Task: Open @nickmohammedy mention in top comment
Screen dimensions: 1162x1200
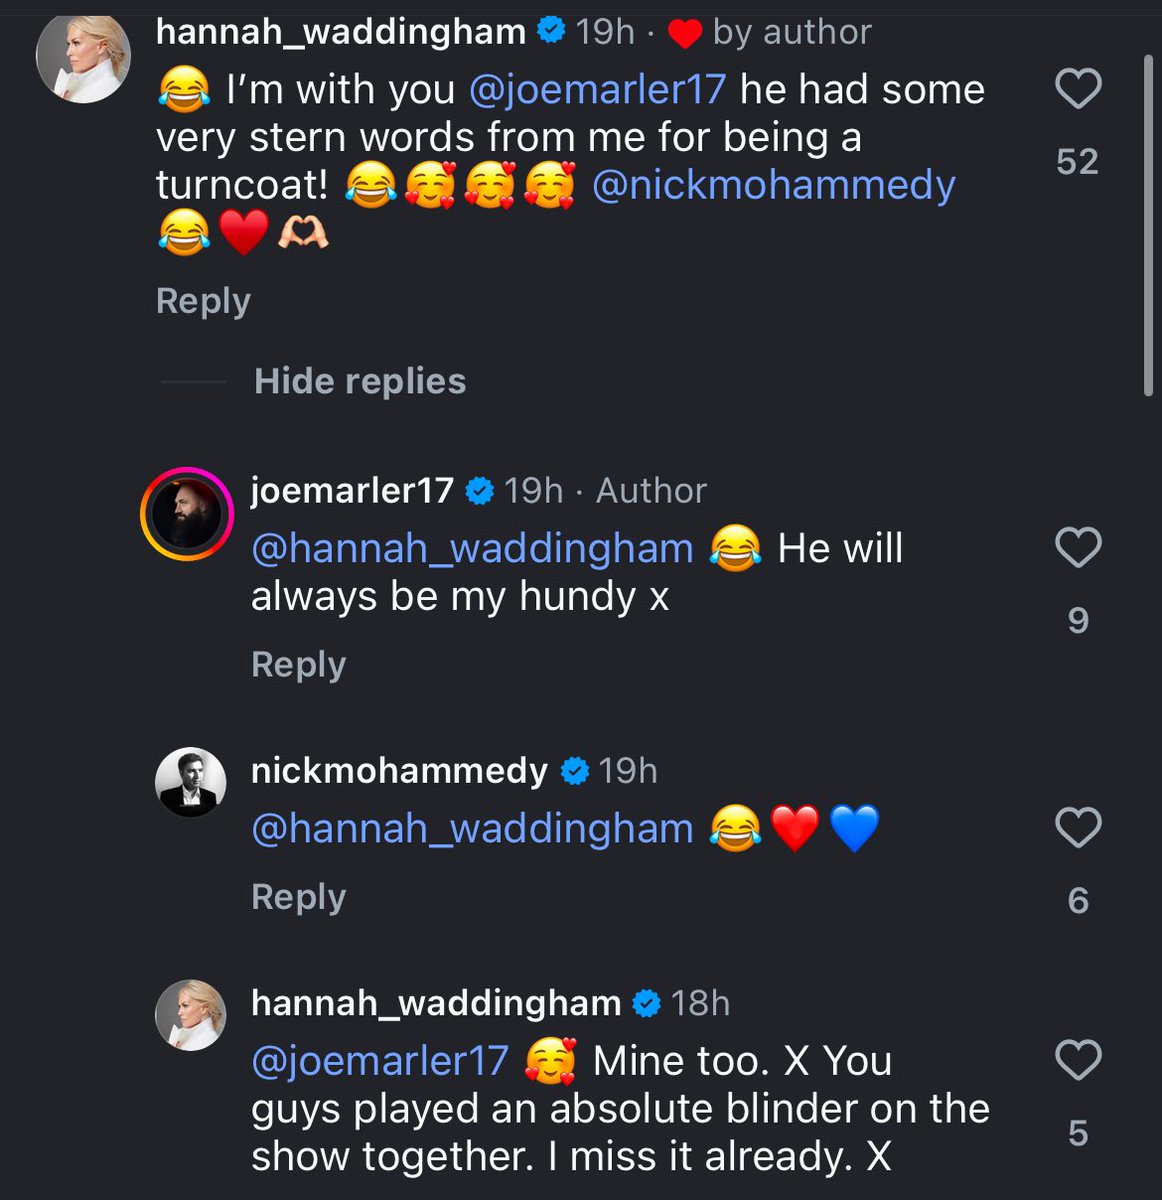Action: coord(774,186)
